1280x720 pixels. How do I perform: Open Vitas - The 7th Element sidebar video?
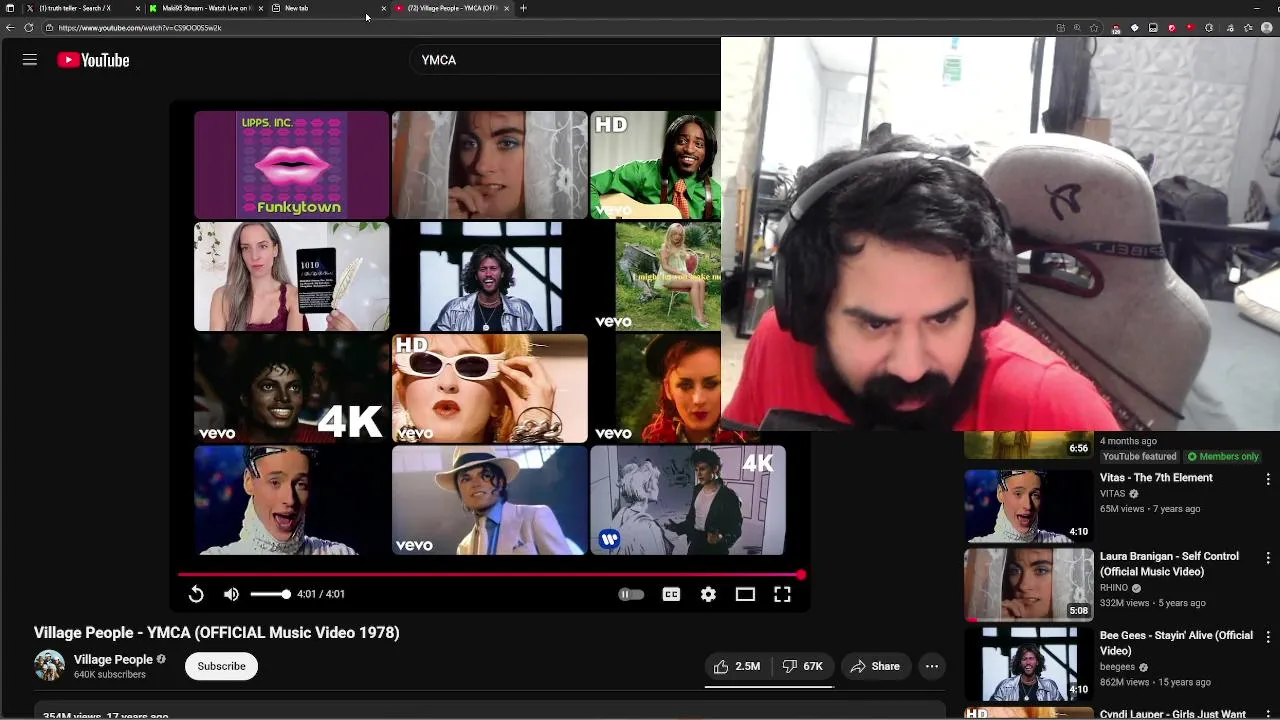click(x=1156, y=478)
